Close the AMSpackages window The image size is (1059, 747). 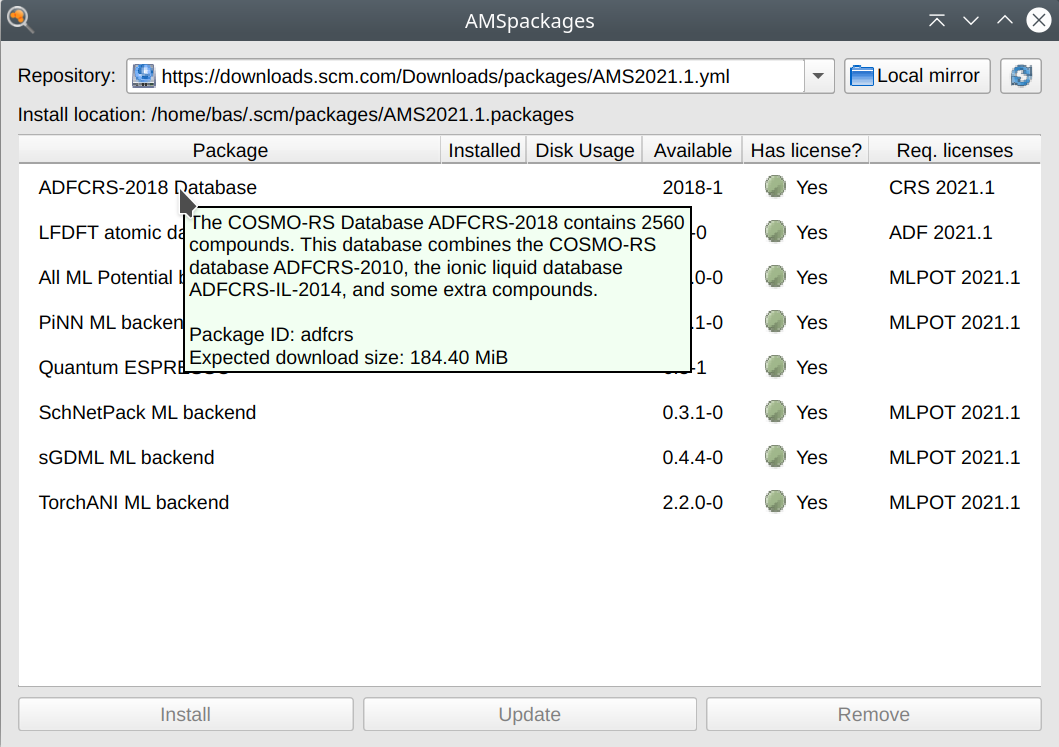coord(1039,20)
